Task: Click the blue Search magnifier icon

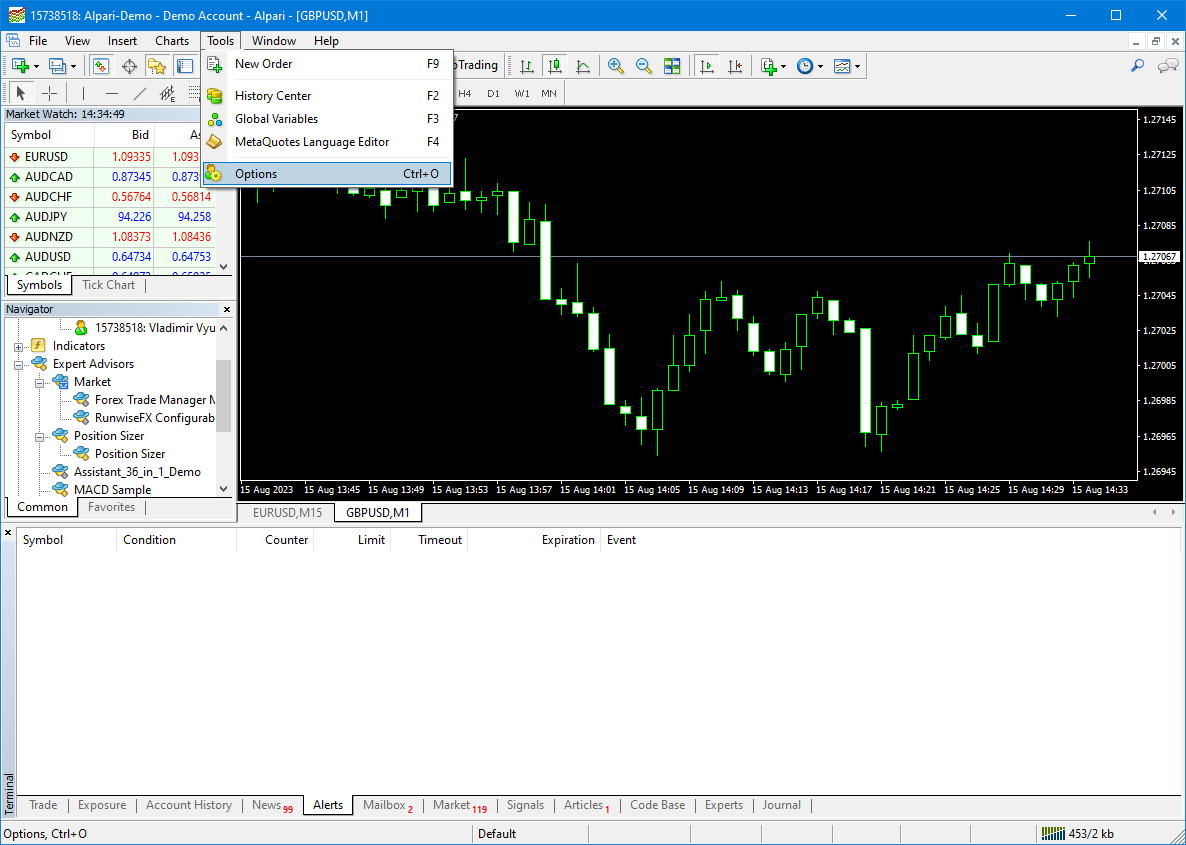Action: coord(1137,66)
